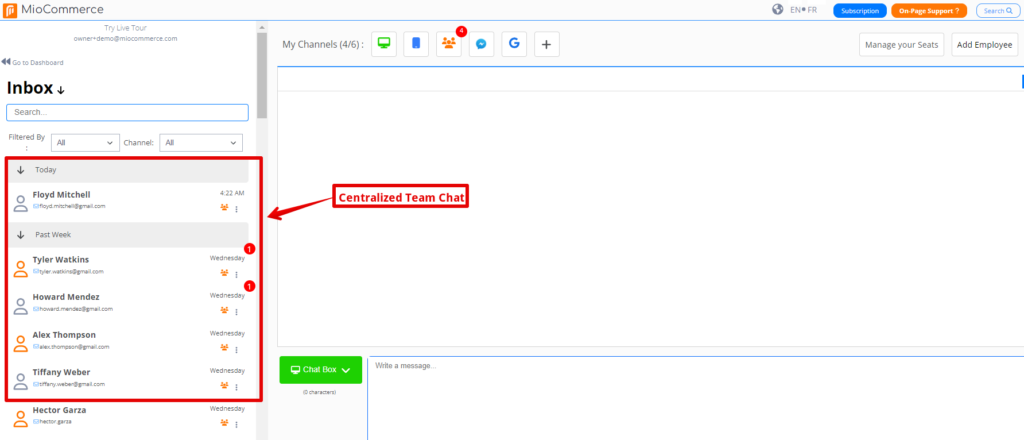
Task: Click the inbox list vertical scrollbar
Action: click(262, 75)
